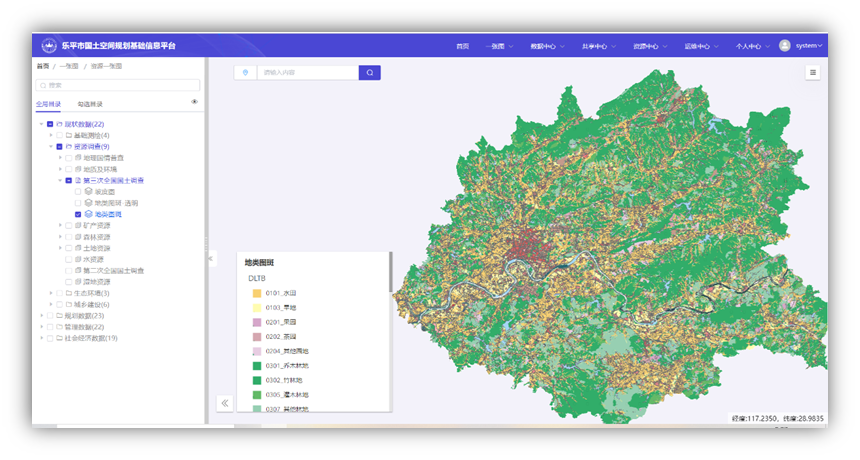Switch to the 勾选目录 tab
This screenshot has height=460, width=860.
(x=90, y=104)
